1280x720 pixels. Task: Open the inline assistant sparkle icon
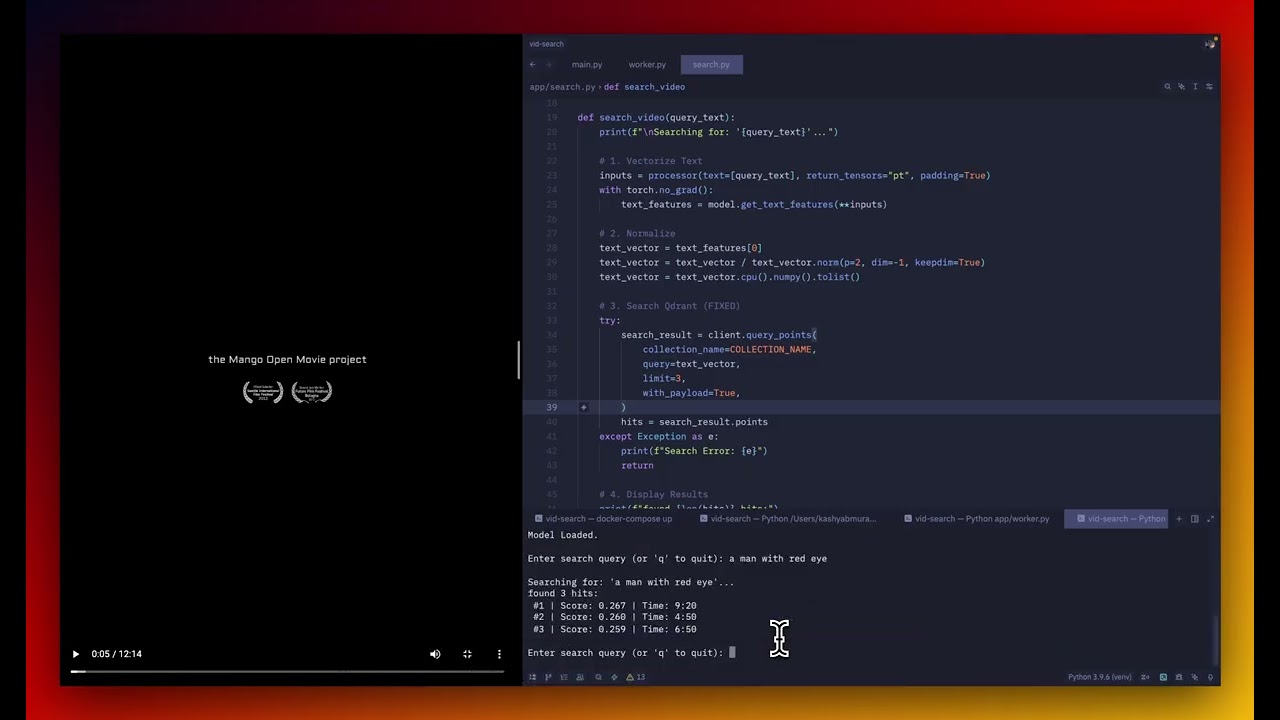(x=1181, y=87)
